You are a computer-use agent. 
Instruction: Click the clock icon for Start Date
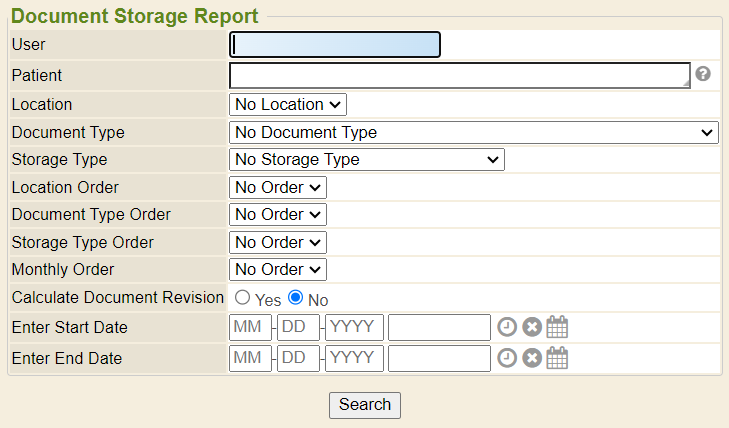[x=508, y=328]
